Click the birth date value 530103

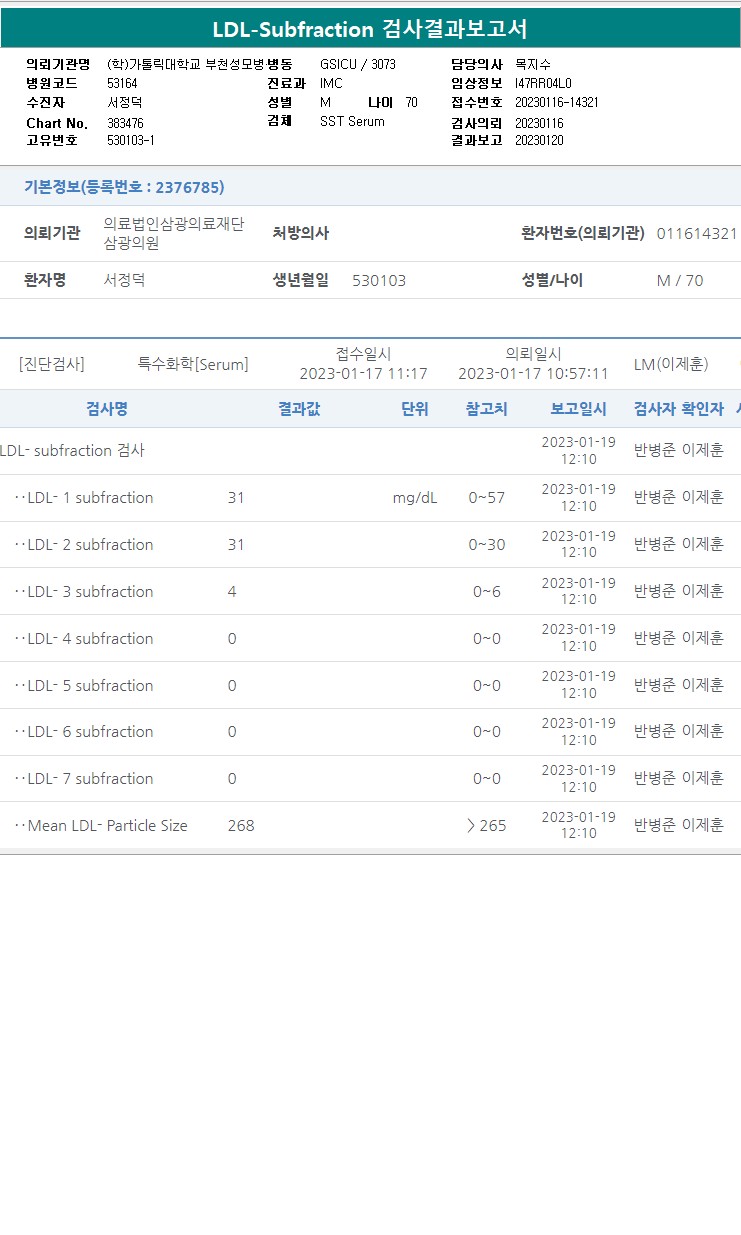click(380, 281)
